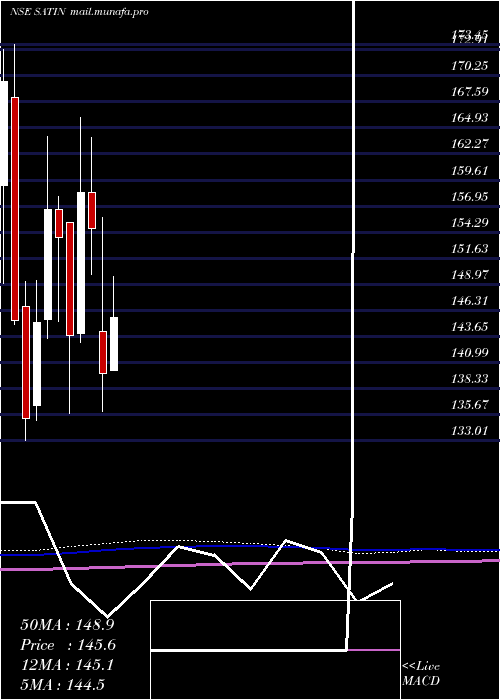Select the 133.01 price axis label

(470, 431)
